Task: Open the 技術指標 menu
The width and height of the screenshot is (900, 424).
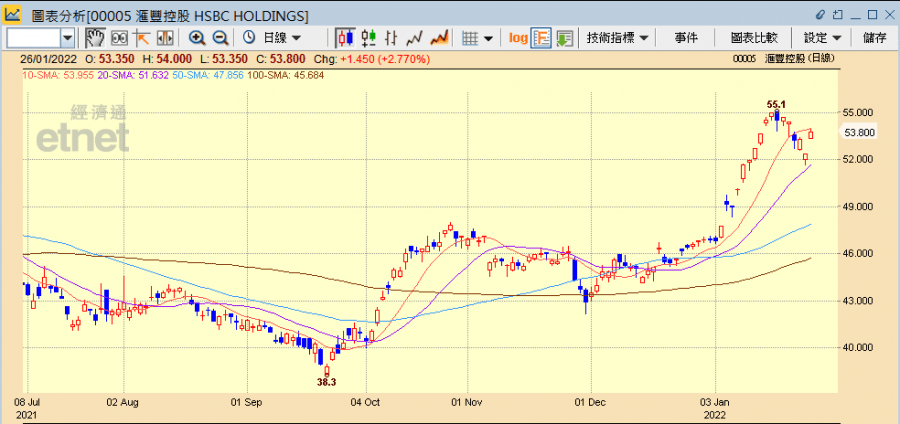Action: [617, 38]
